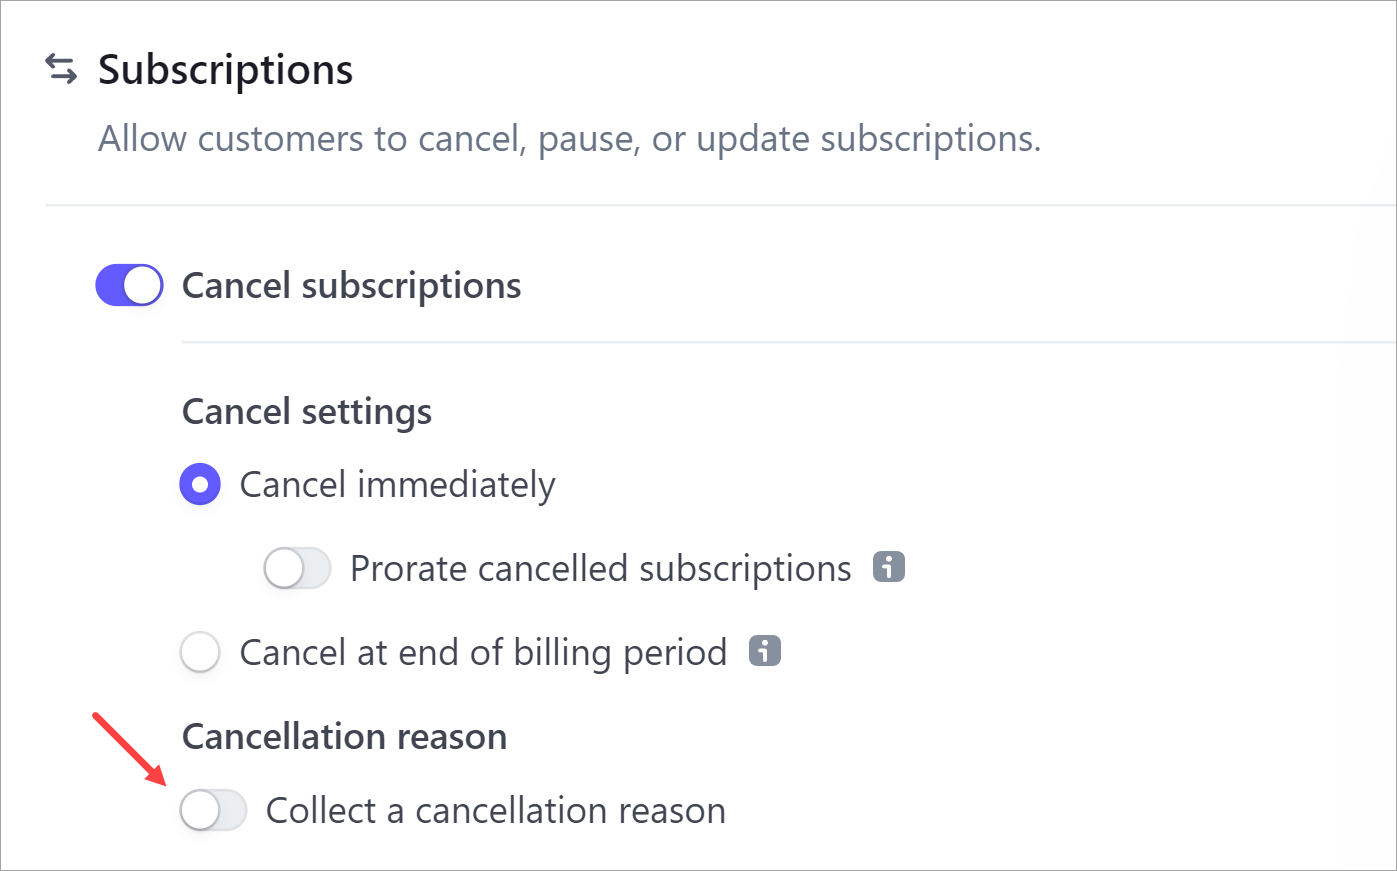The height and width of the screenshot is (871, 1397).
Task: Click the Cancel at end of billing period label
Action: point(483,652)
